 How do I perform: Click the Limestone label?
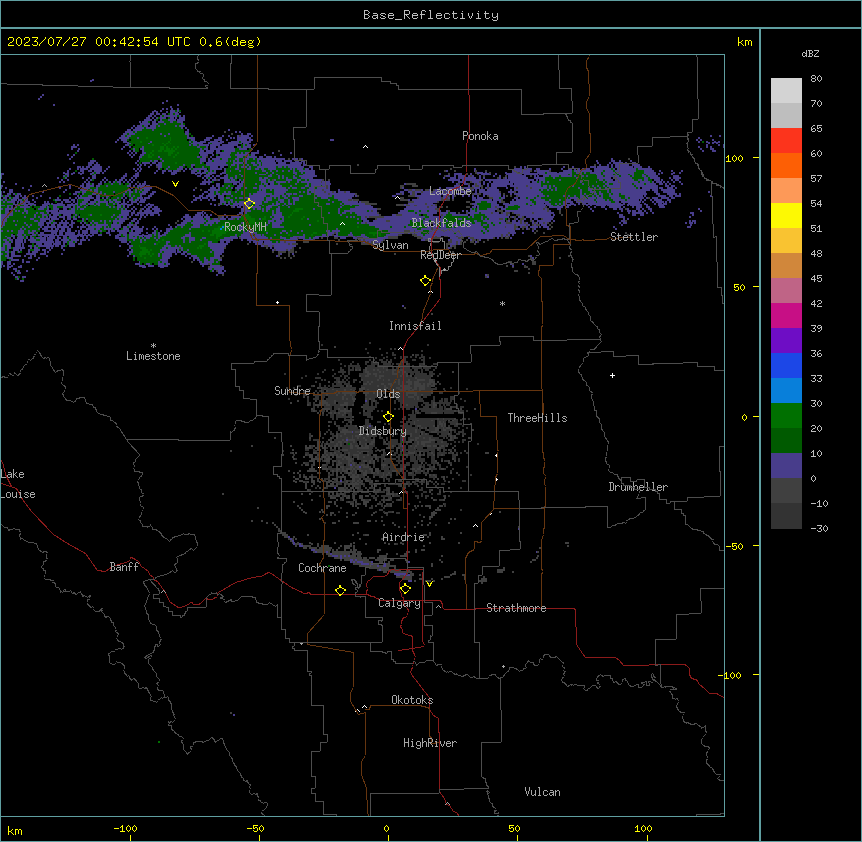(x=153, y=356)
